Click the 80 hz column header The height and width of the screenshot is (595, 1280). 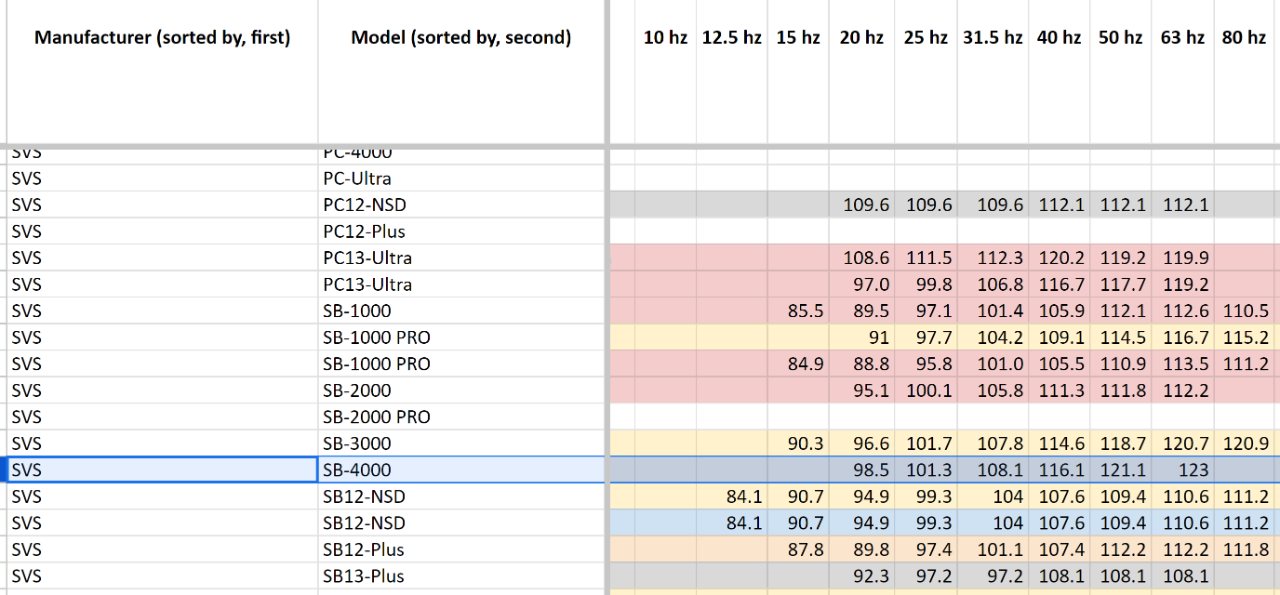coord(1245,73)
